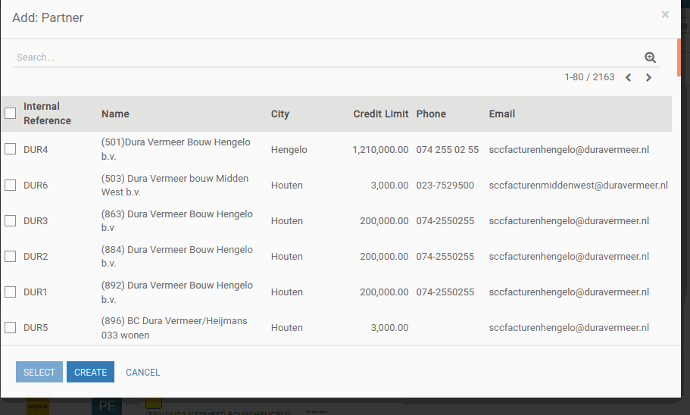Check the DUR3 row checkbox
Screen dimensions: 690x415
pos(10,220)
